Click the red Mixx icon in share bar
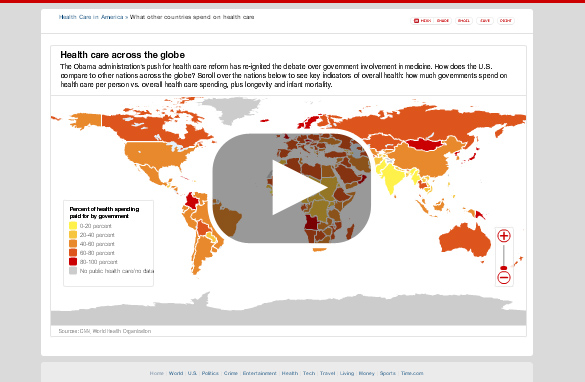The width and height of the screenshot is (585, 382). tap(416, 21)
